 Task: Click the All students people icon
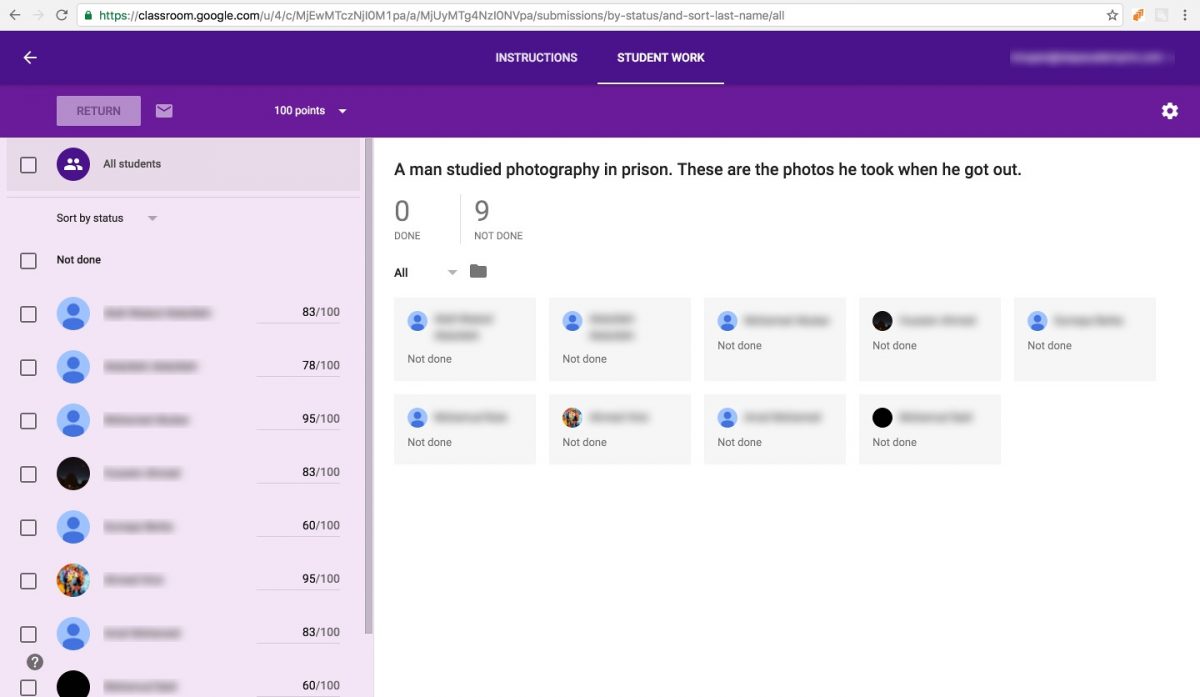[73, 163]
